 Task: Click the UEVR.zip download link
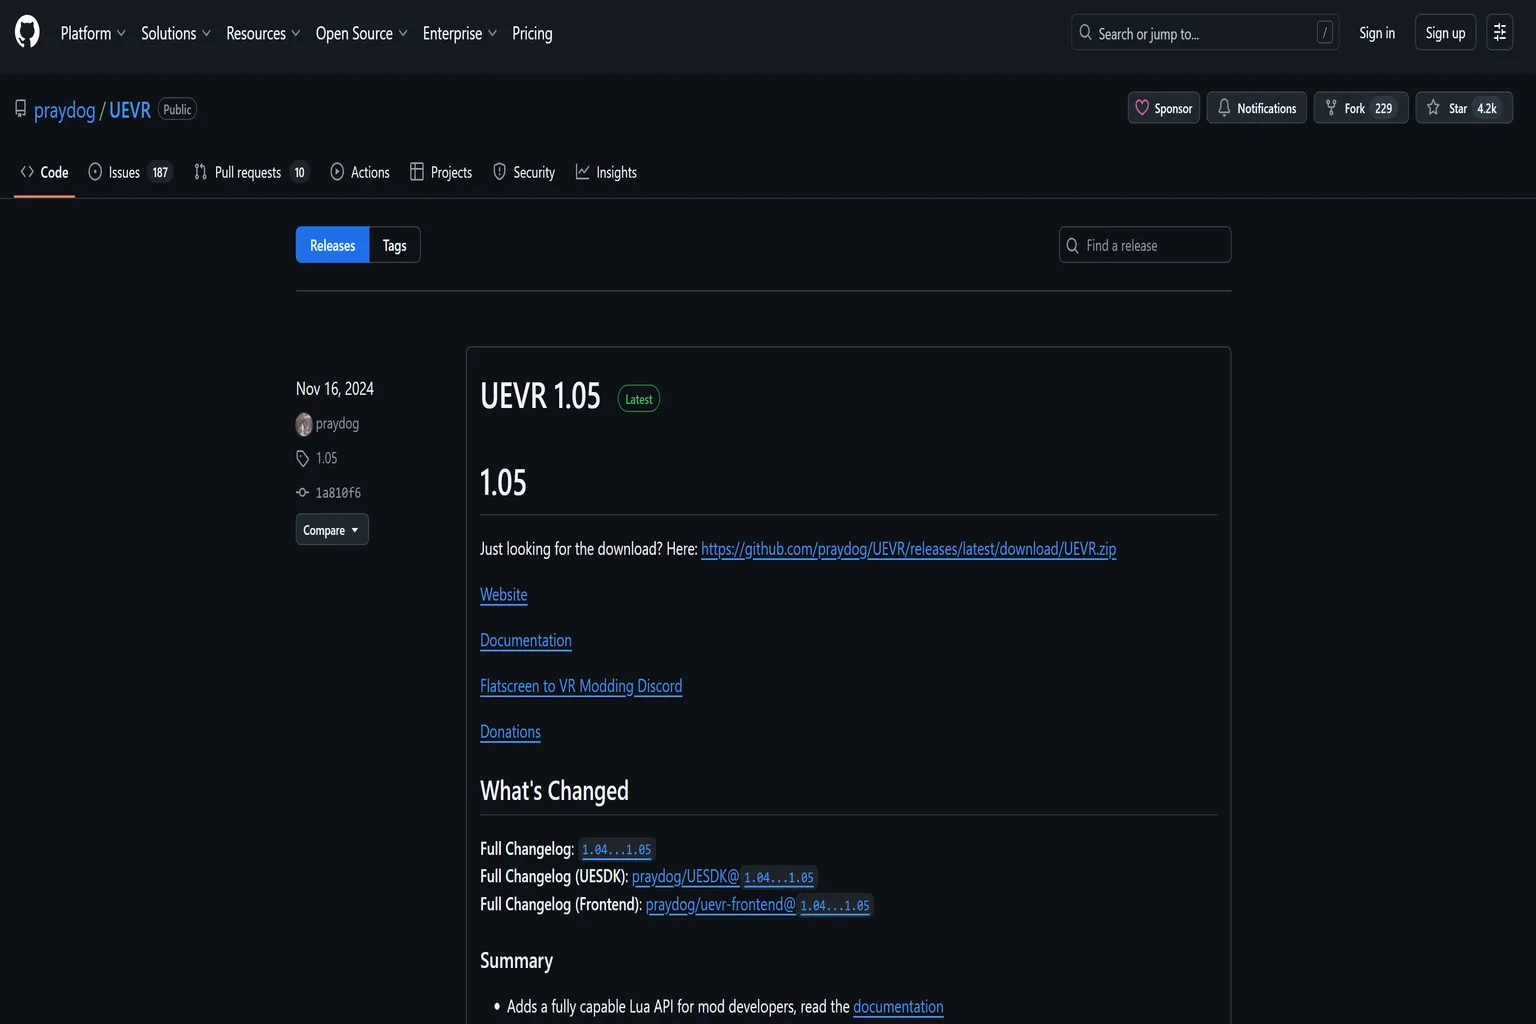coord(909,549)
